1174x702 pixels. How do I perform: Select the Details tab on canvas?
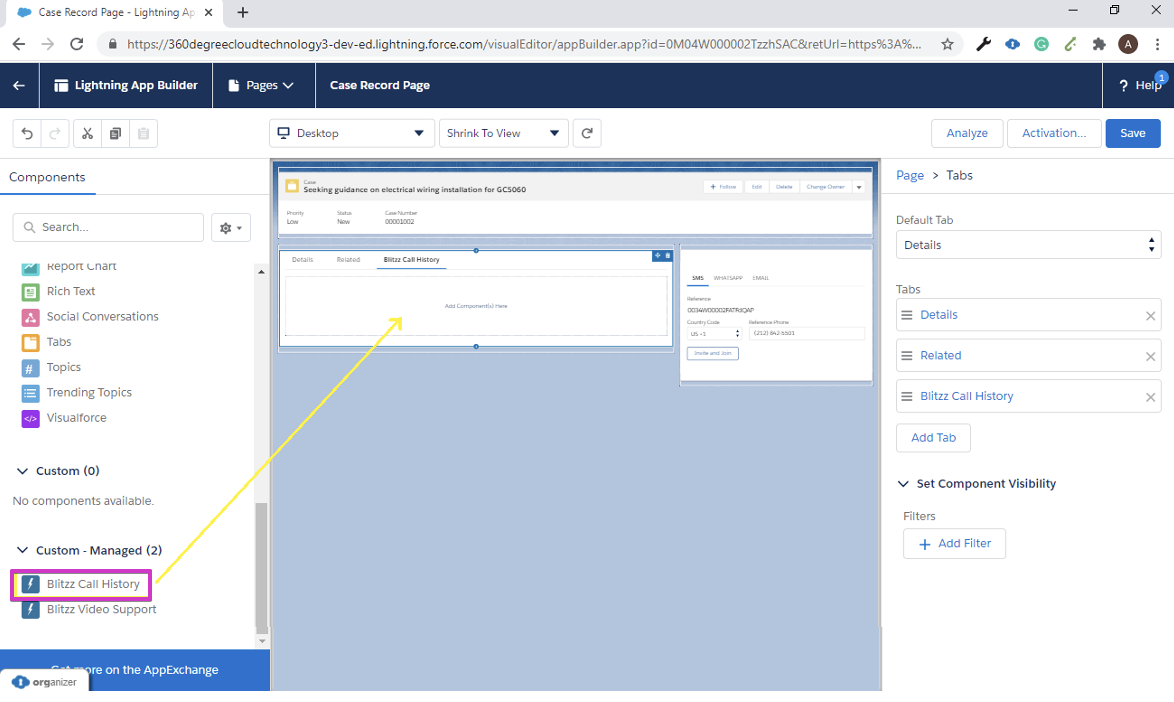(302, 260)
